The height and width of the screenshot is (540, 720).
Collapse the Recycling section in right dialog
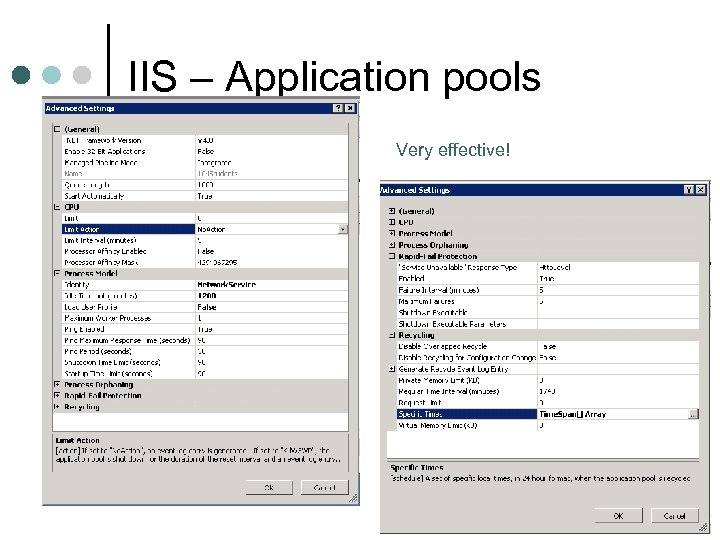pyautogui.click(x=392, y=335)
